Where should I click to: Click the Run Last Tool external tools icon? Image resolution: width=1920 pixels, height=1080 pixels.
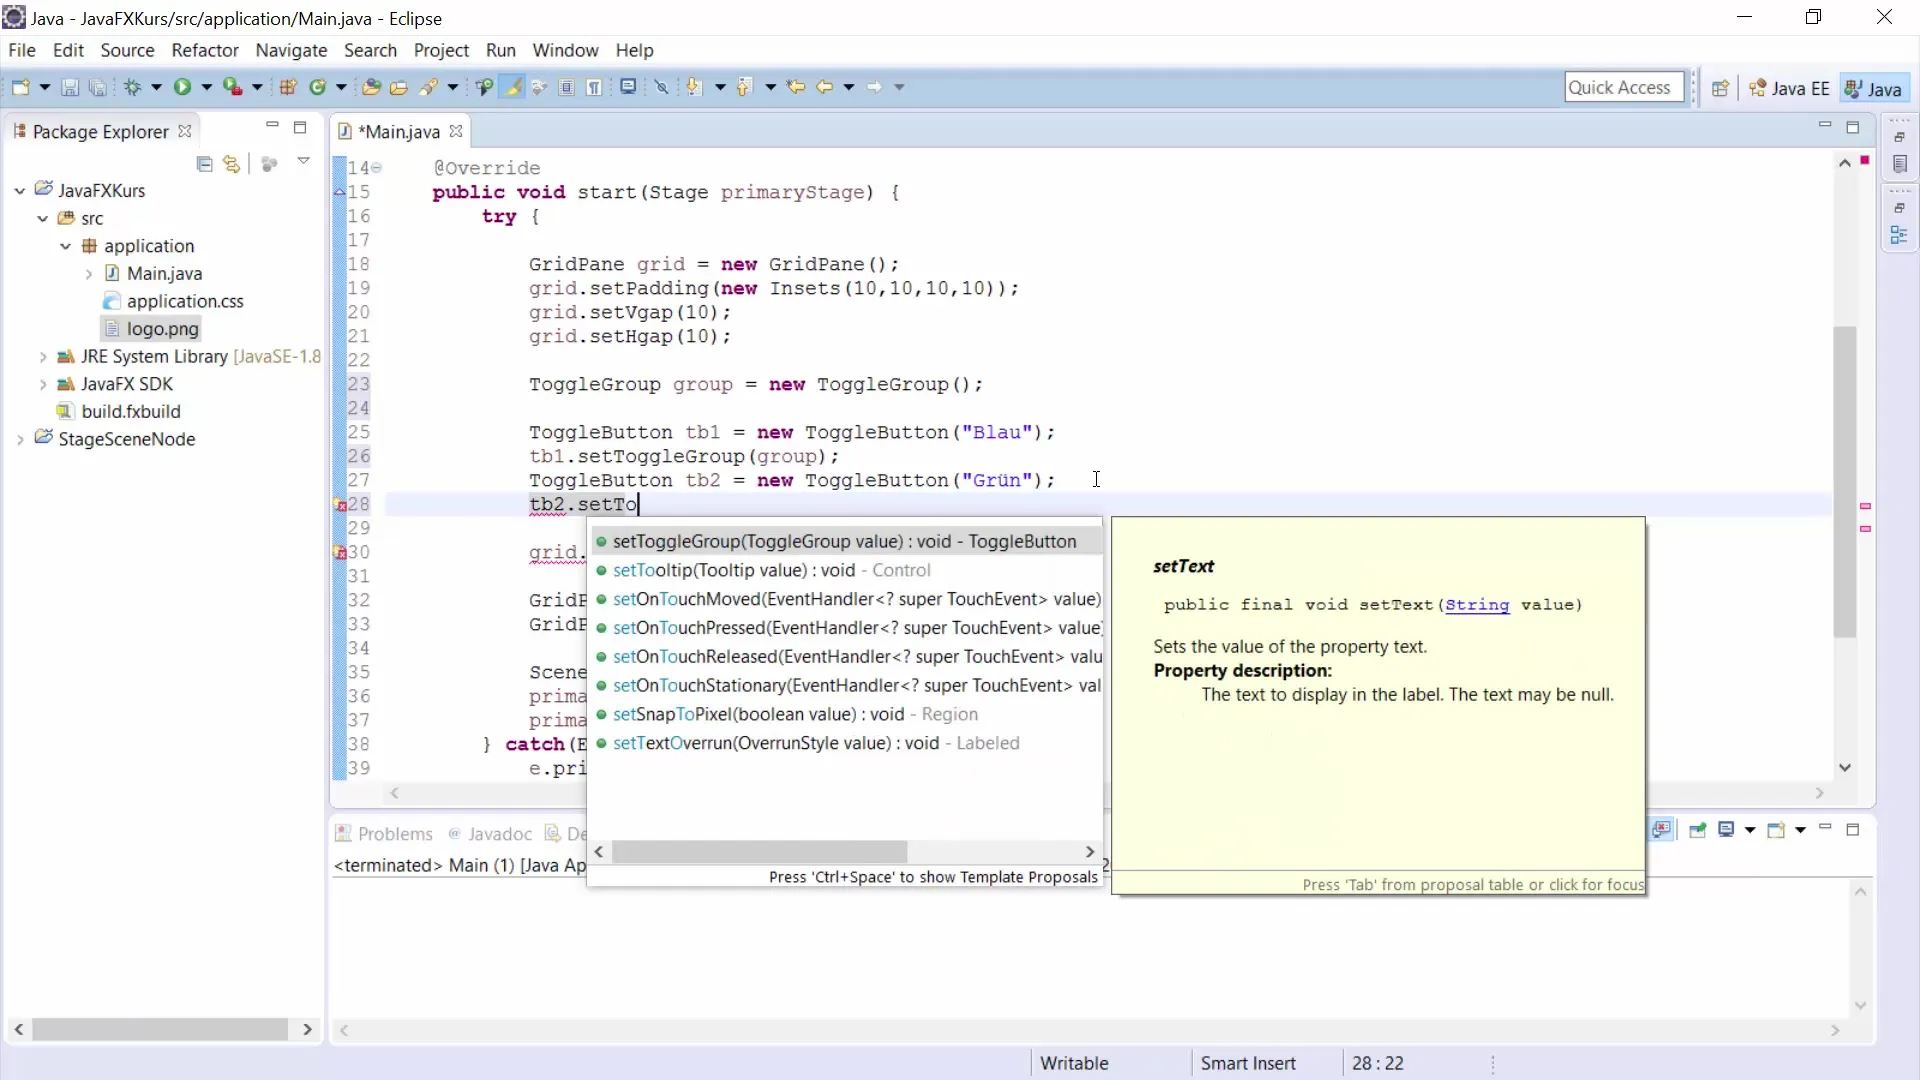232,87
